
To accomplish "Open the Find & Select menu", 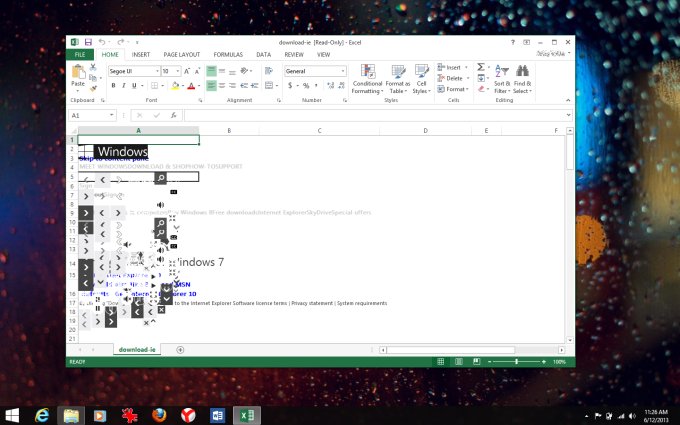I will 522,79.
